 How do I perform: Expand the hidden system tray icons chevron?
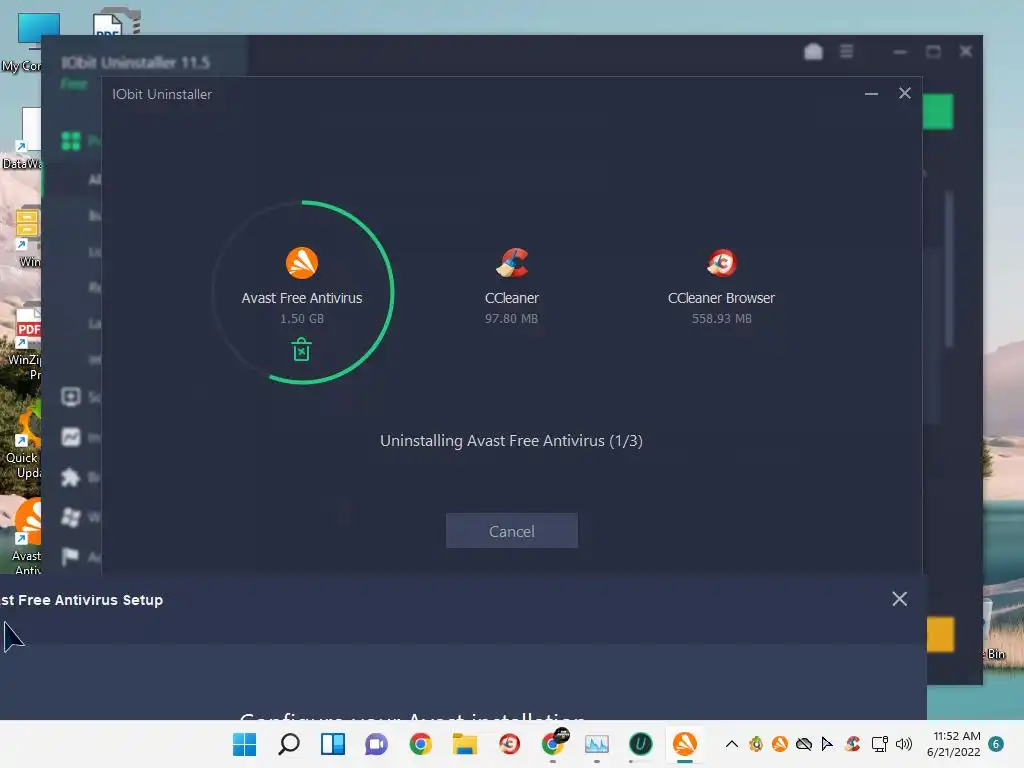pos(732,744)
